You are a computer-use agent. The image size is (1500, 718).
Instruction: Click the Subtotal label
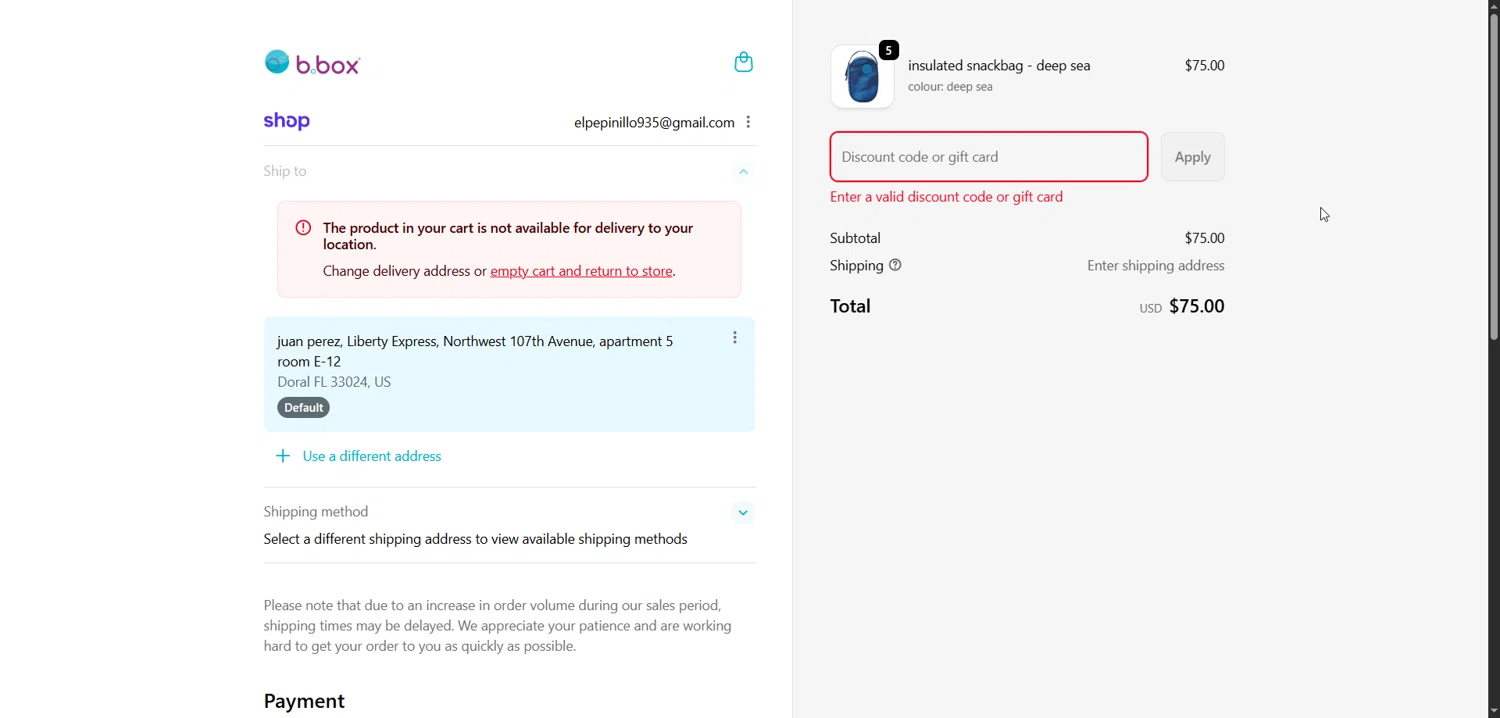click(x=855, y=238)
